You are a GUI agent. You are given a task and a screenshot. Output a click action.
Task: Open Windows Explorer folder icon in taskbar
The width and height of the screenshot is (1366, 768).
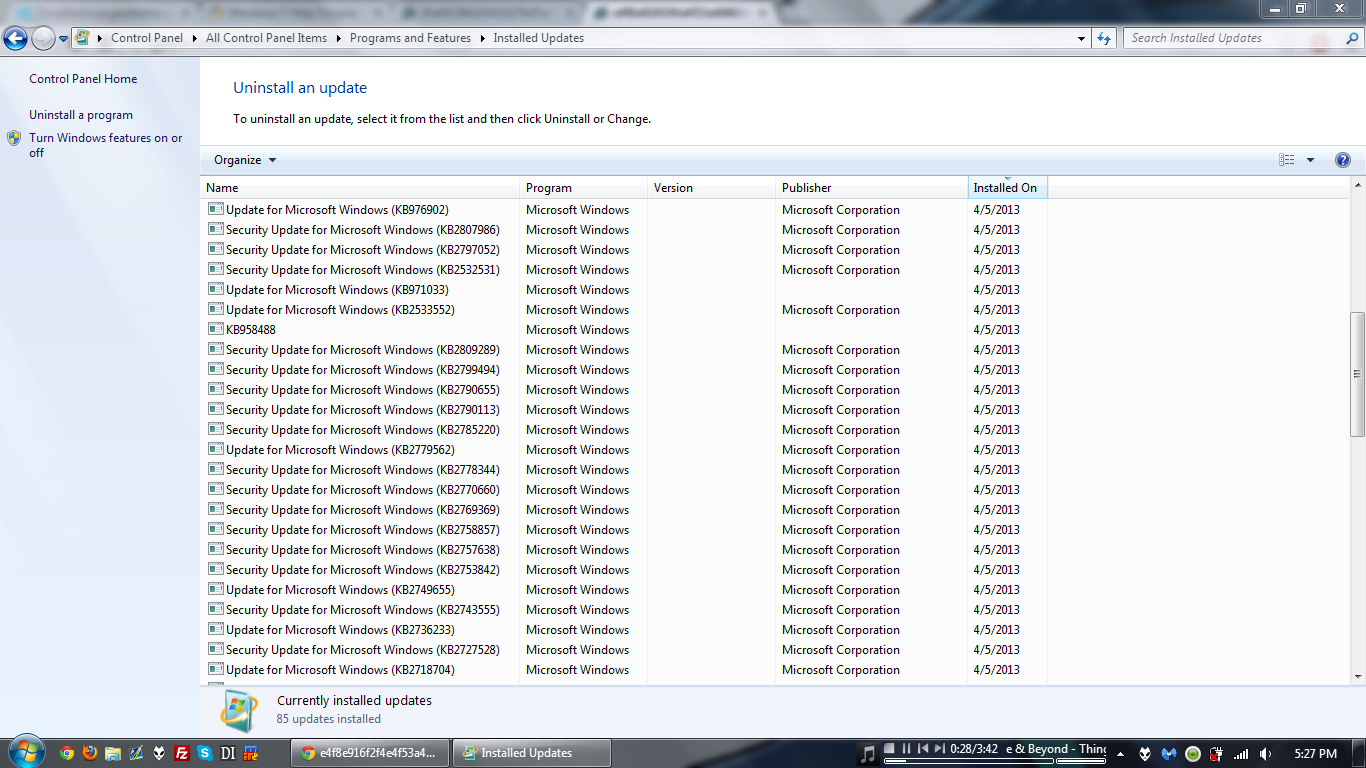[113, 753]
